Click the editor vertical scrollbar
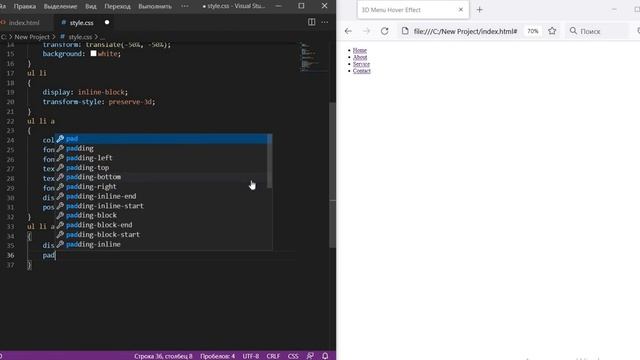 click(332, 175)
